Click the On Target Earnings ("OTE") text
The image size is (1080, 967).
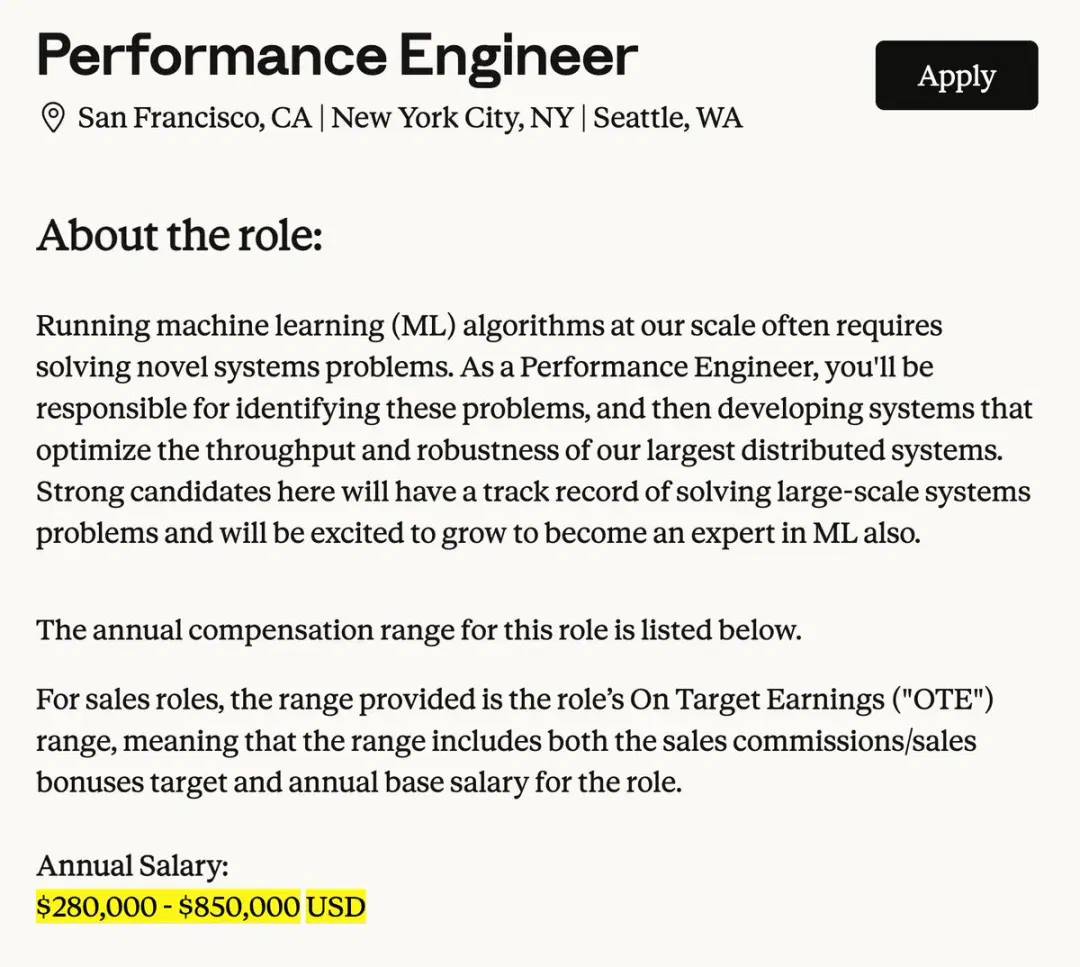(811, 700)
